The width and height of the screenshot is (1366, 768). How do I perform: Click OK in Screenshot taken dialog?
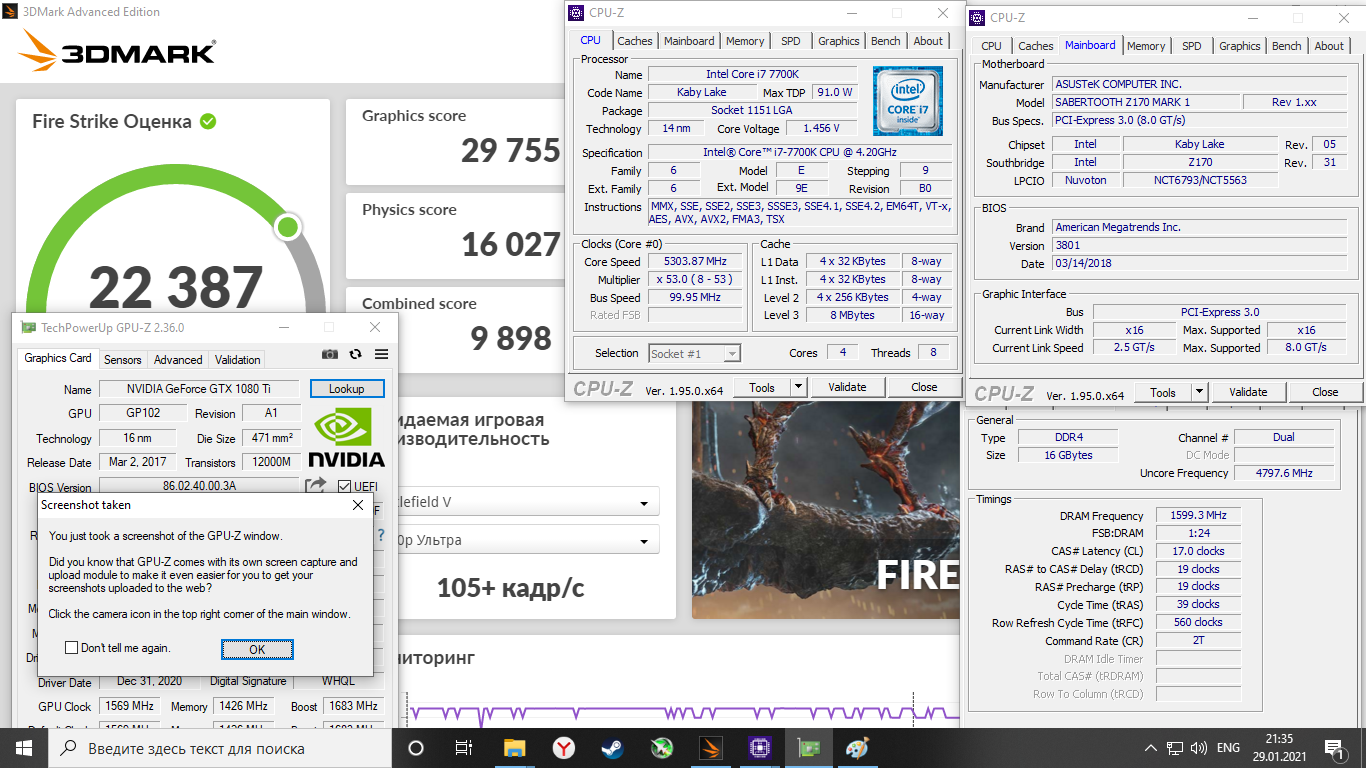pyautogui.click(x=257, y=649)
